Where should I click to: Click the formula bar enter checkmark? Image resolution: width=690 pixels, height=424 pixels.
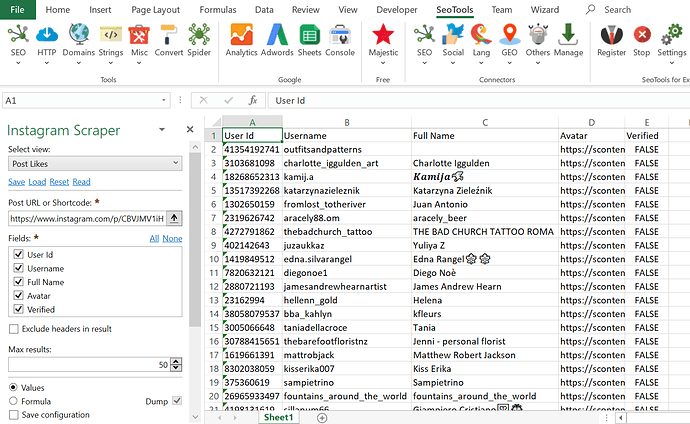click(x=228, y=100)
